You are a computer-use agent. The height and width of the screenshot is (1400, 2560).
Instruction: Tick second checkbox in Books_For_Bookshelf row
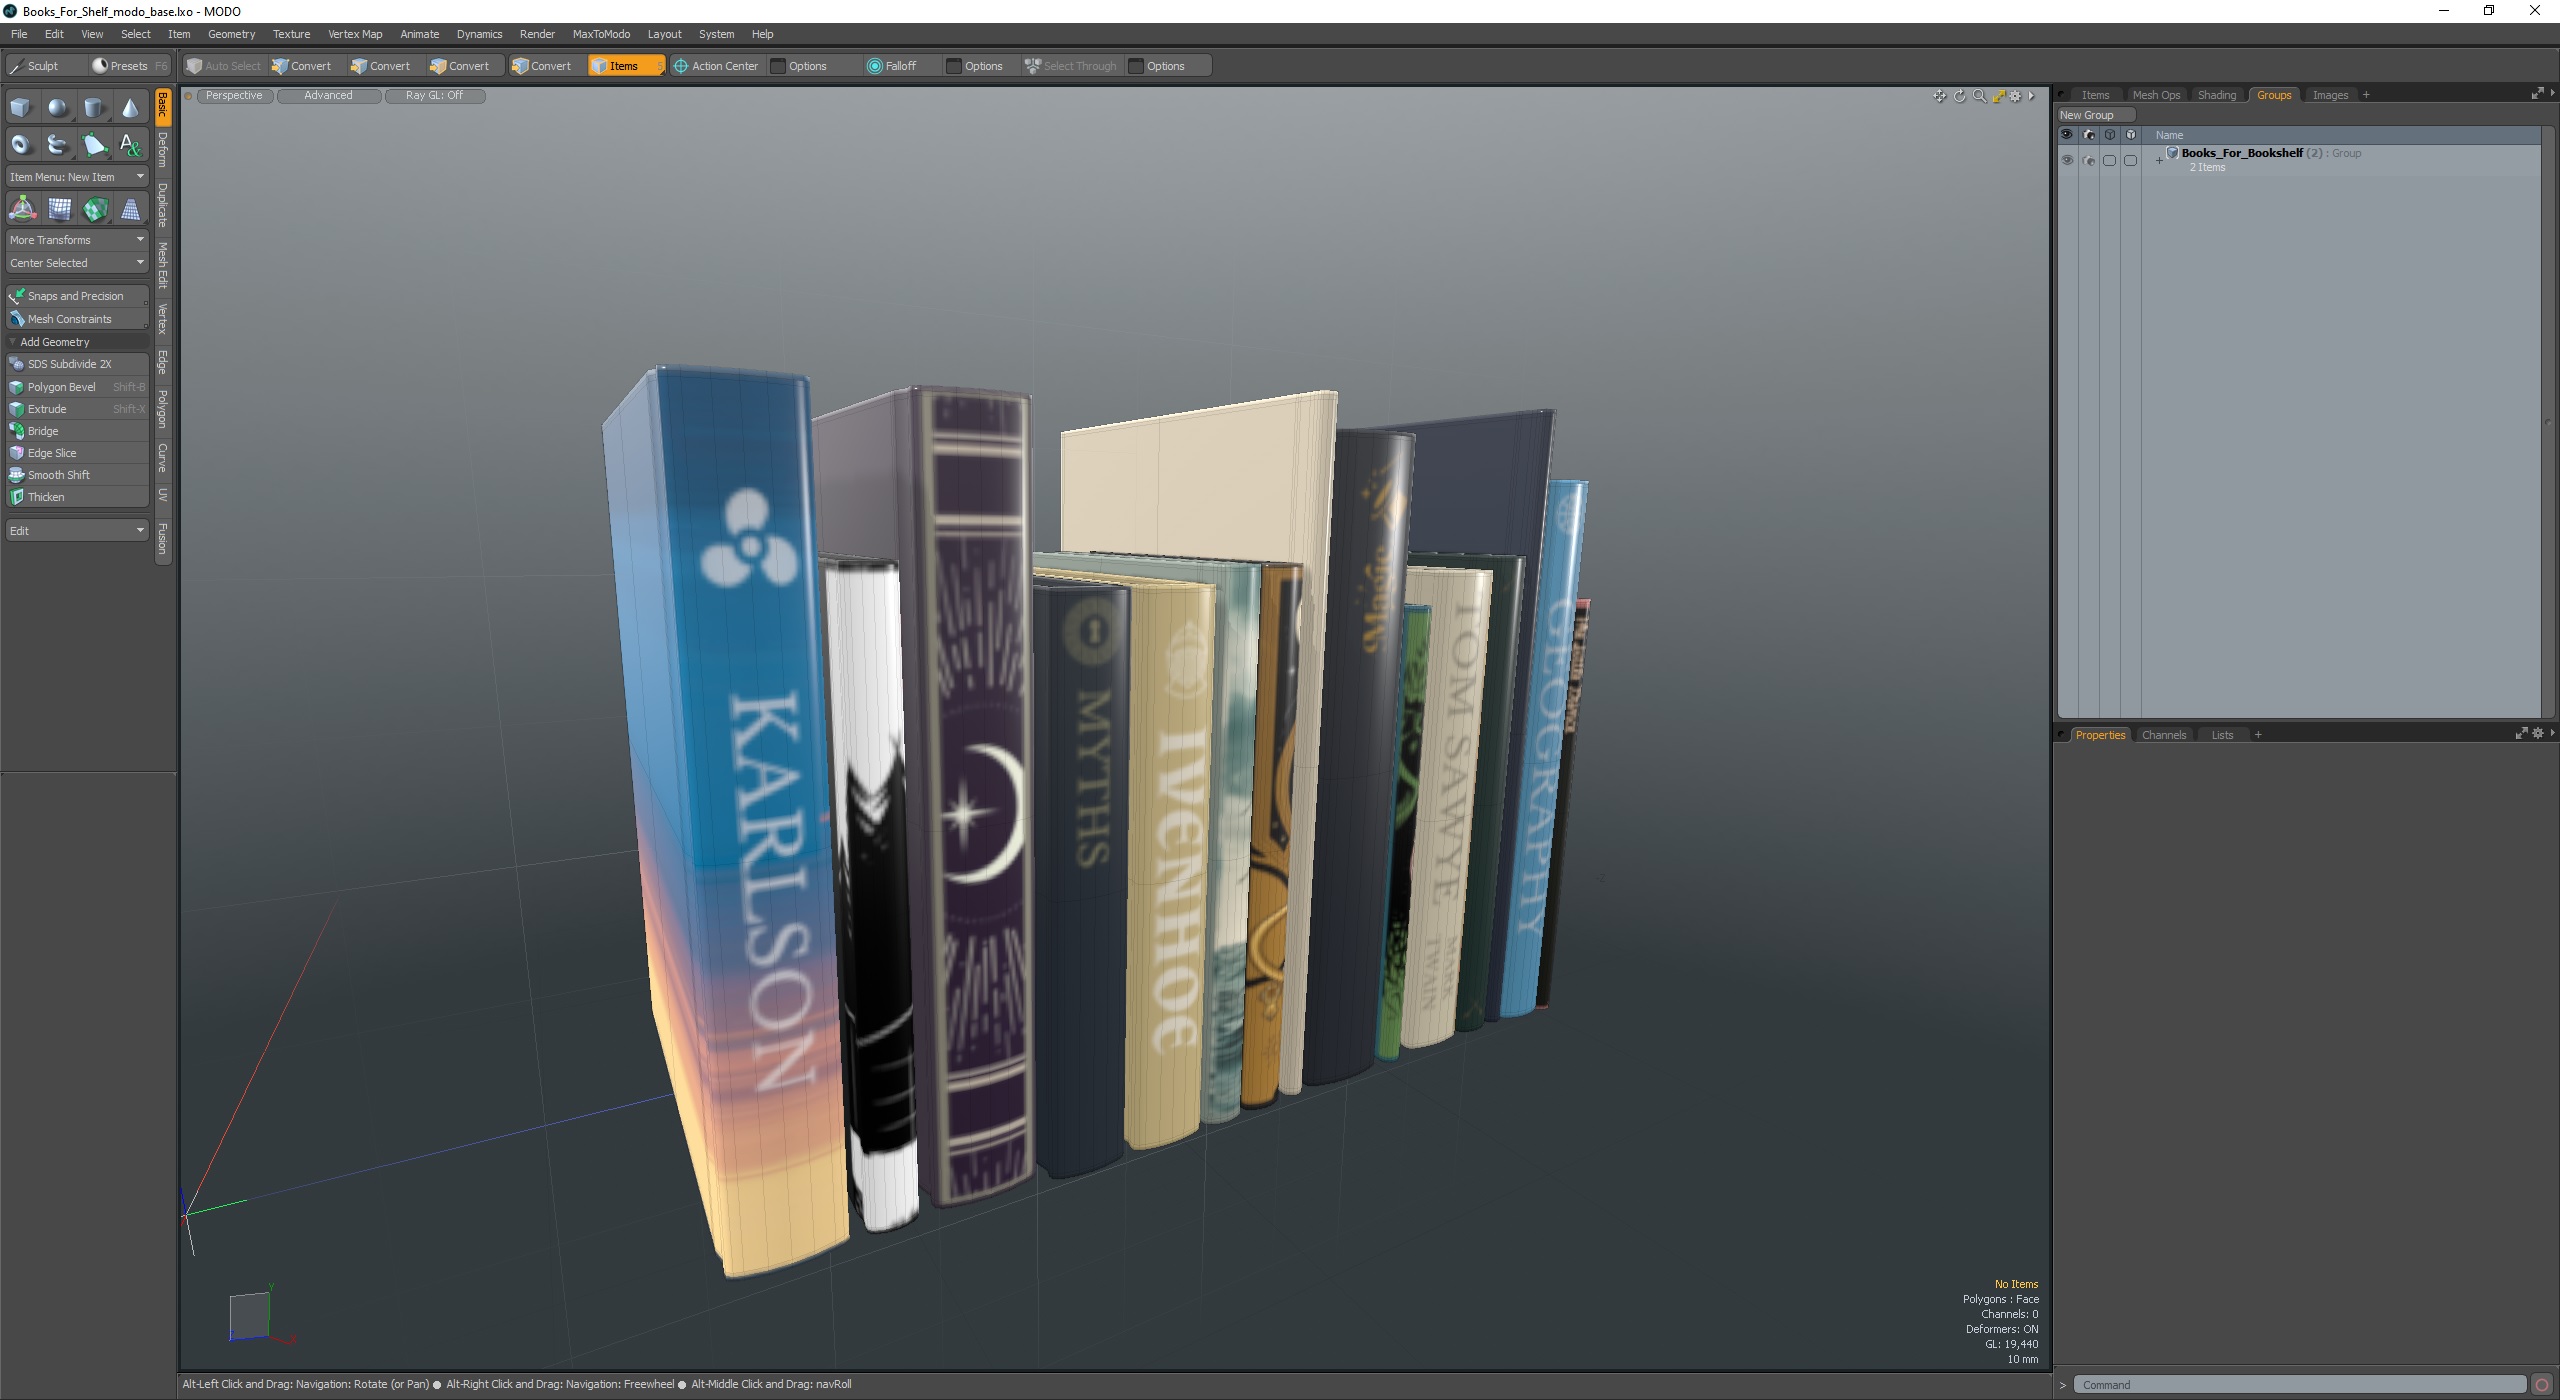[x=2130, y=160]
